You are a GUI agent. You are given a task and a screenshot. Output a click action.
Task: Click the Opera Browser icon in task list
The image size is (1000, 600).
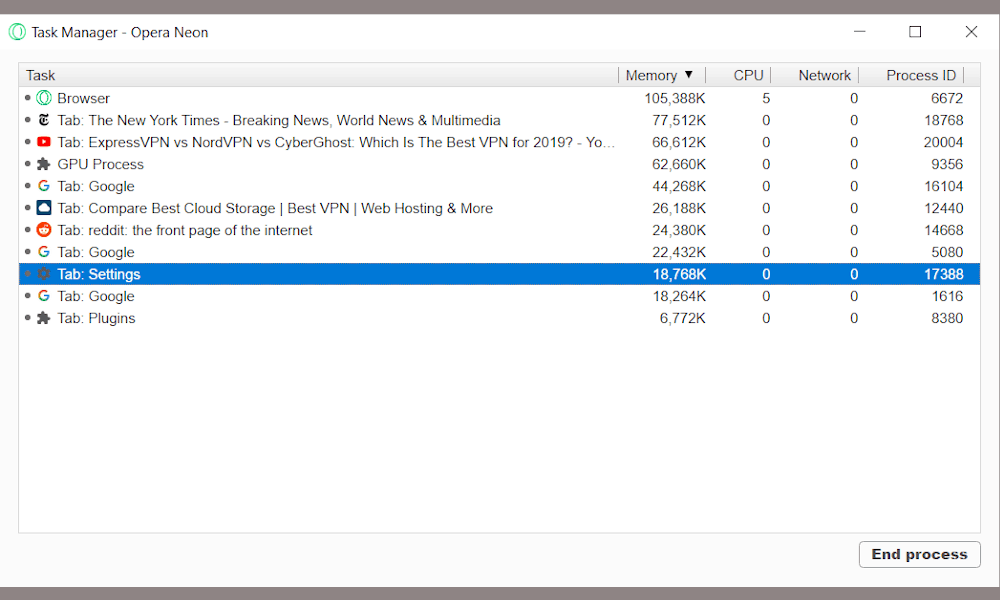[44, 98]
